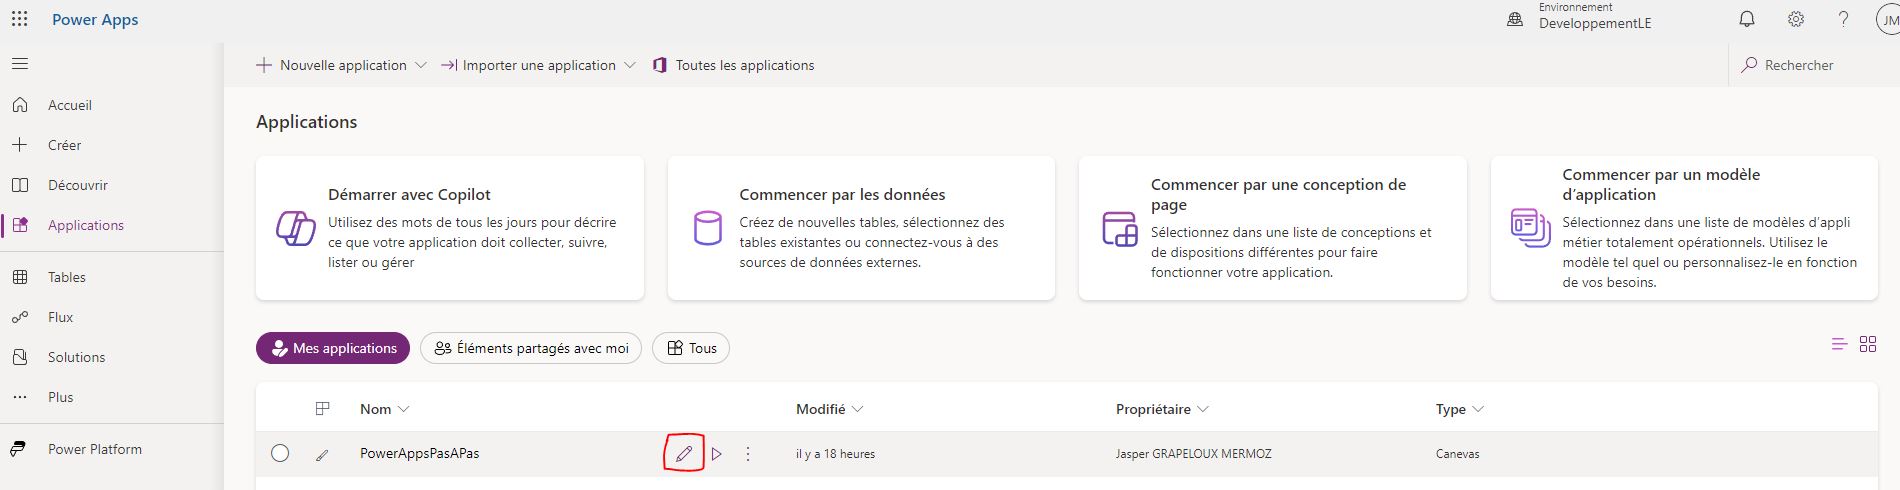Open the app launcher waffle icon
Screen dimensions: 1900x490
pos(20,19)
